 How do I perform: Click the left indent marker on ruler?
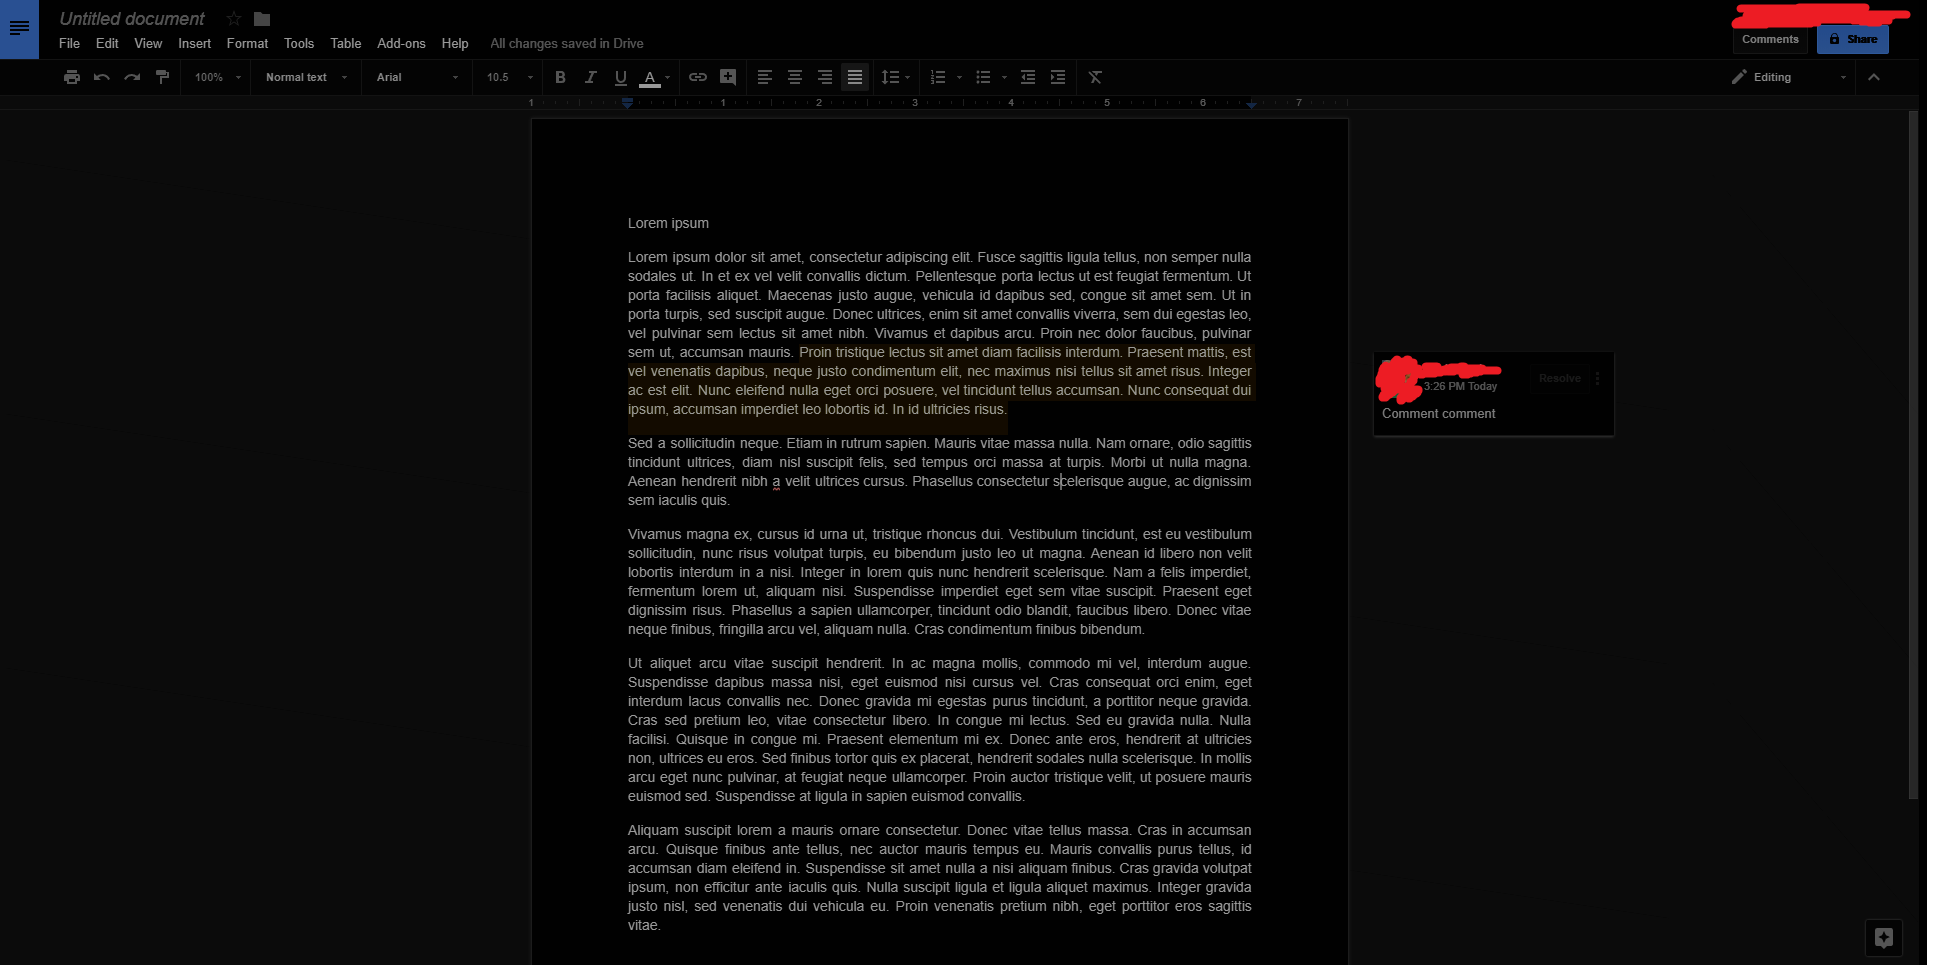pyautogui.click(x=627, y=103)
